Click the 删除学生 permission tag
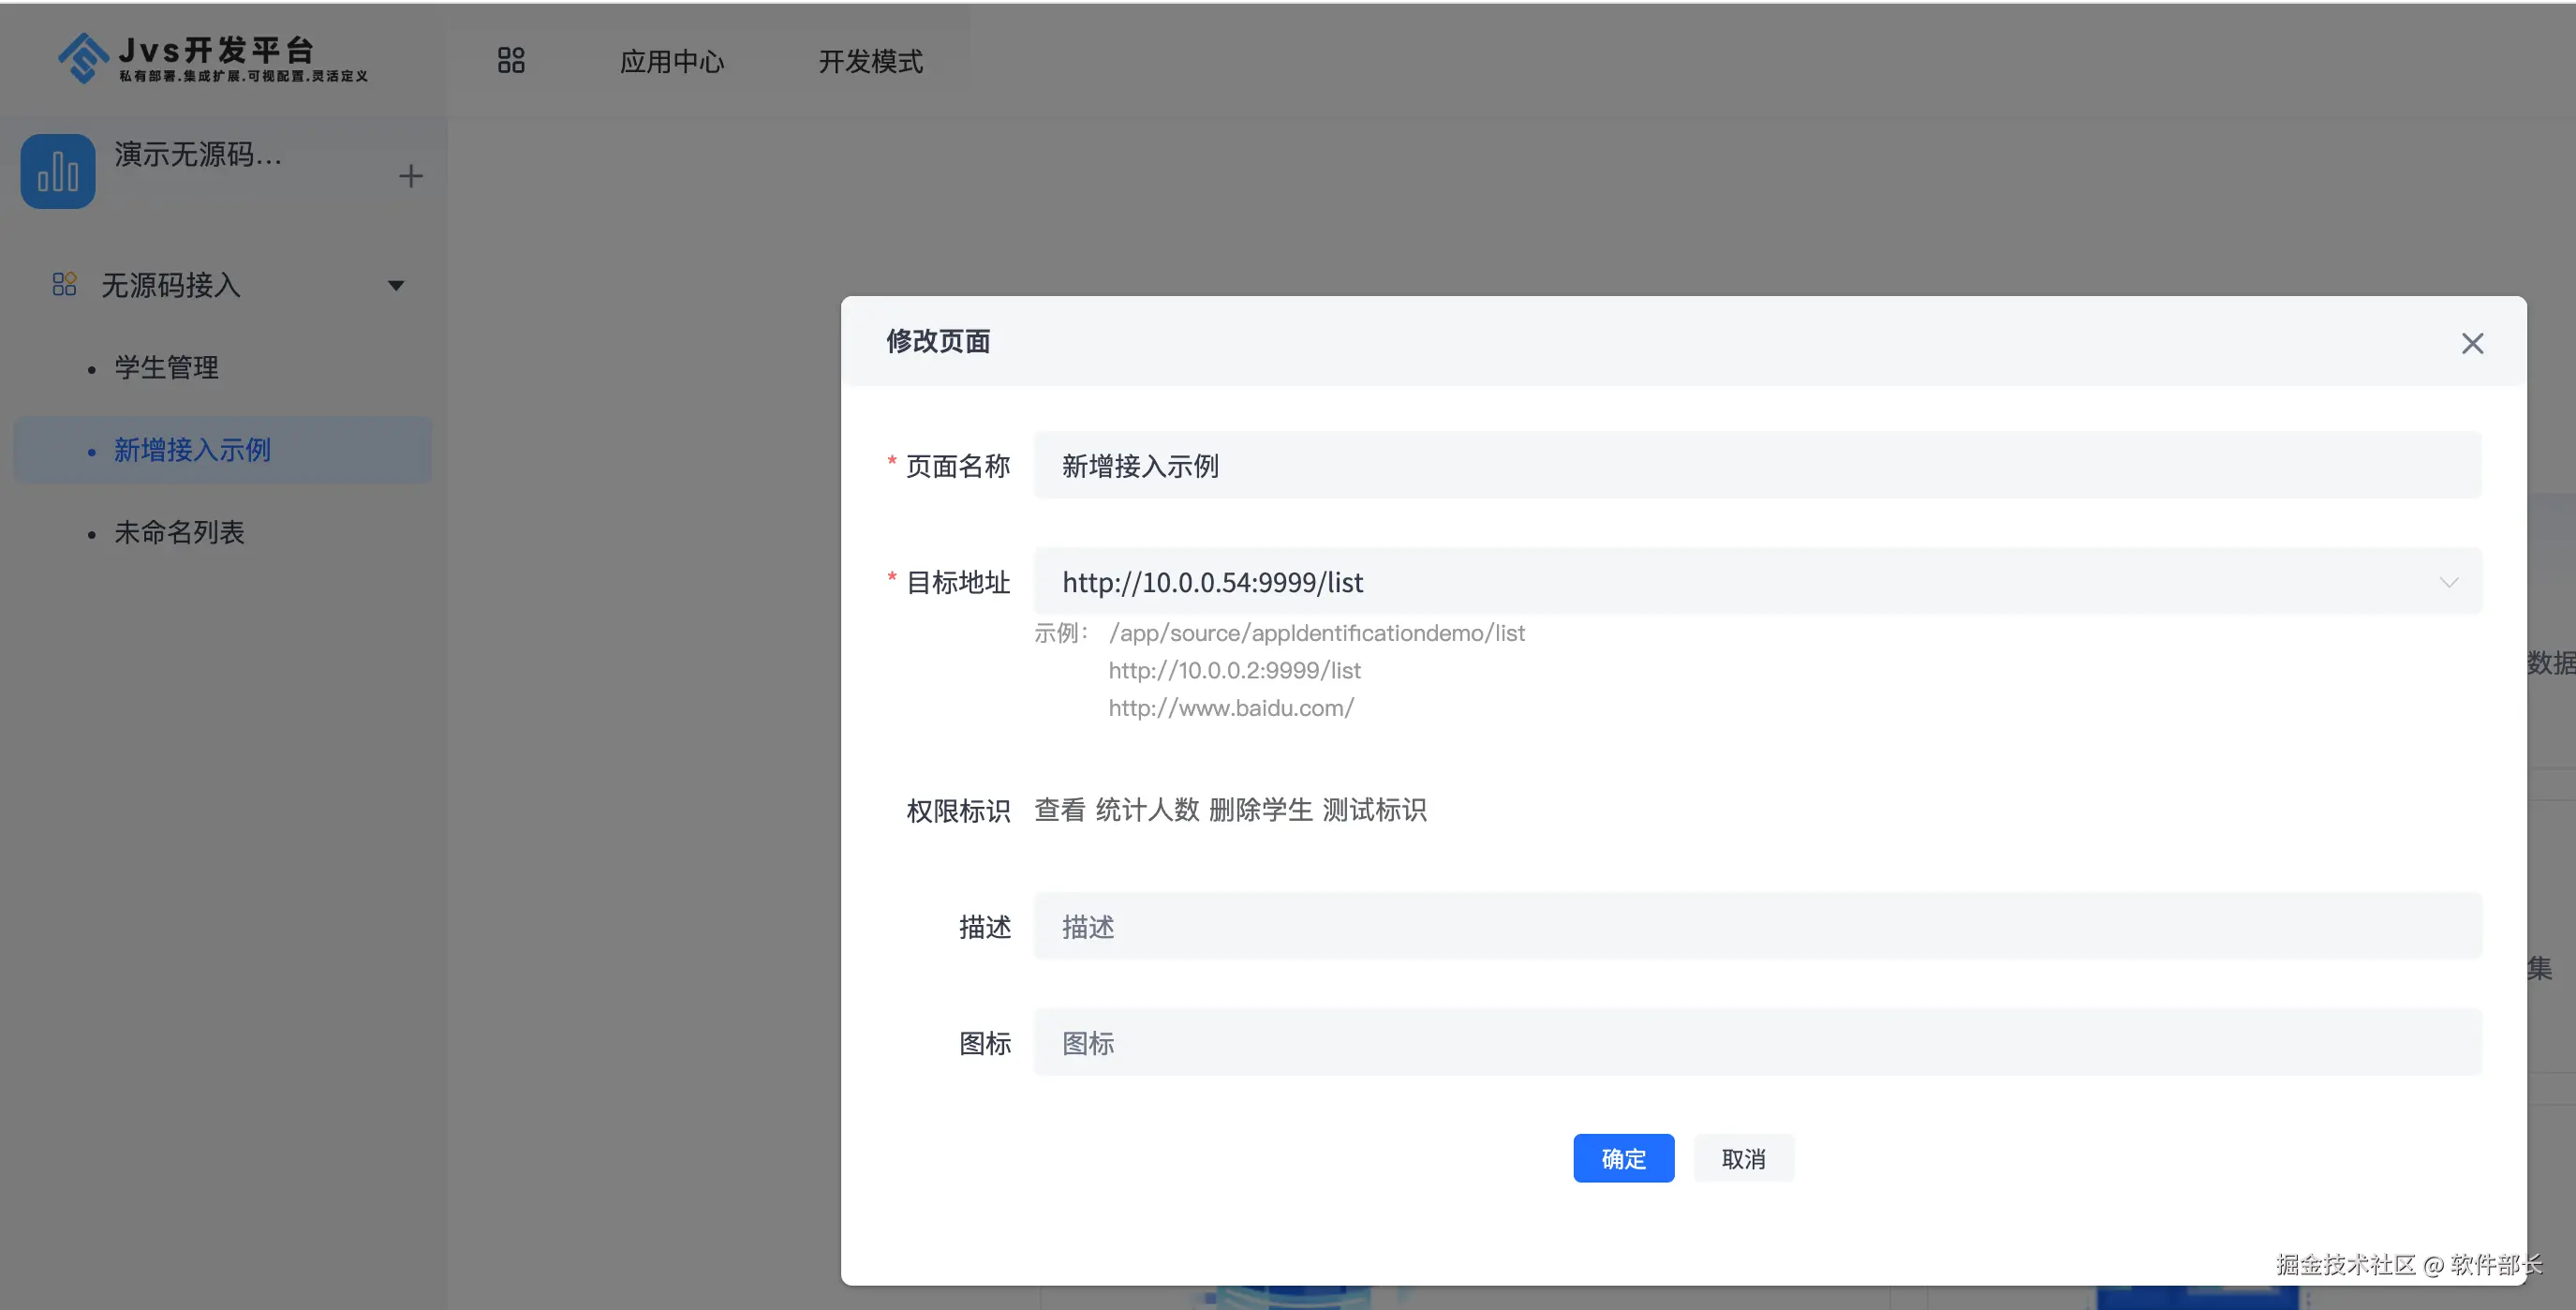2576x1310 pixels. pos(1260,810)
